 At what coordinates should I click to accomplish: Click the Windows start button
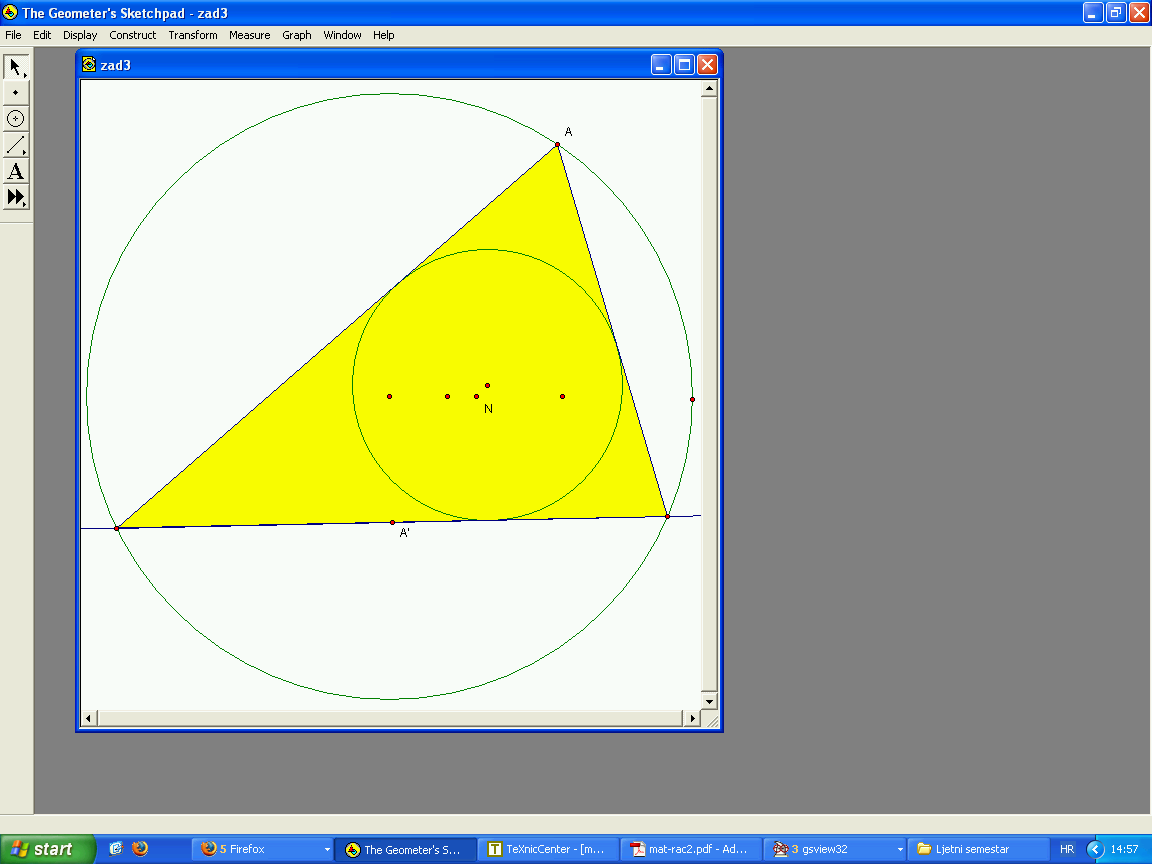[x=47, y=849]
